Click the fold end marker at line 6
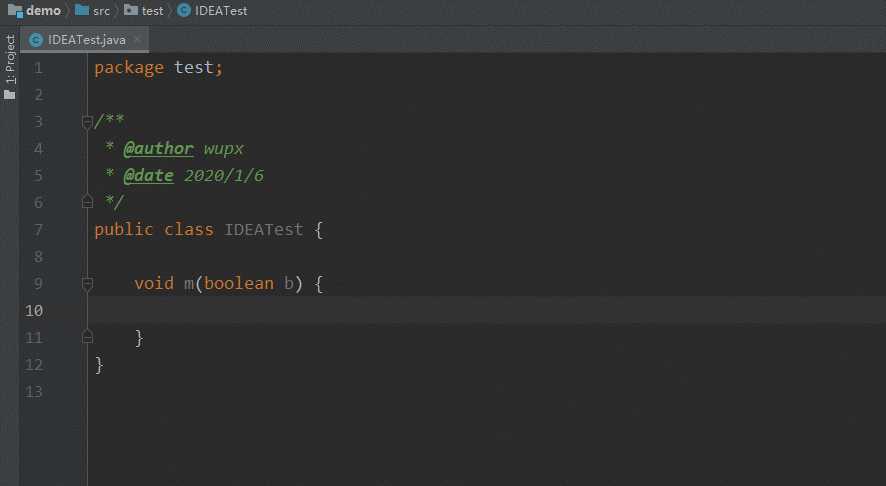Viewport: 886px width, 486px height. click(87, 202)
